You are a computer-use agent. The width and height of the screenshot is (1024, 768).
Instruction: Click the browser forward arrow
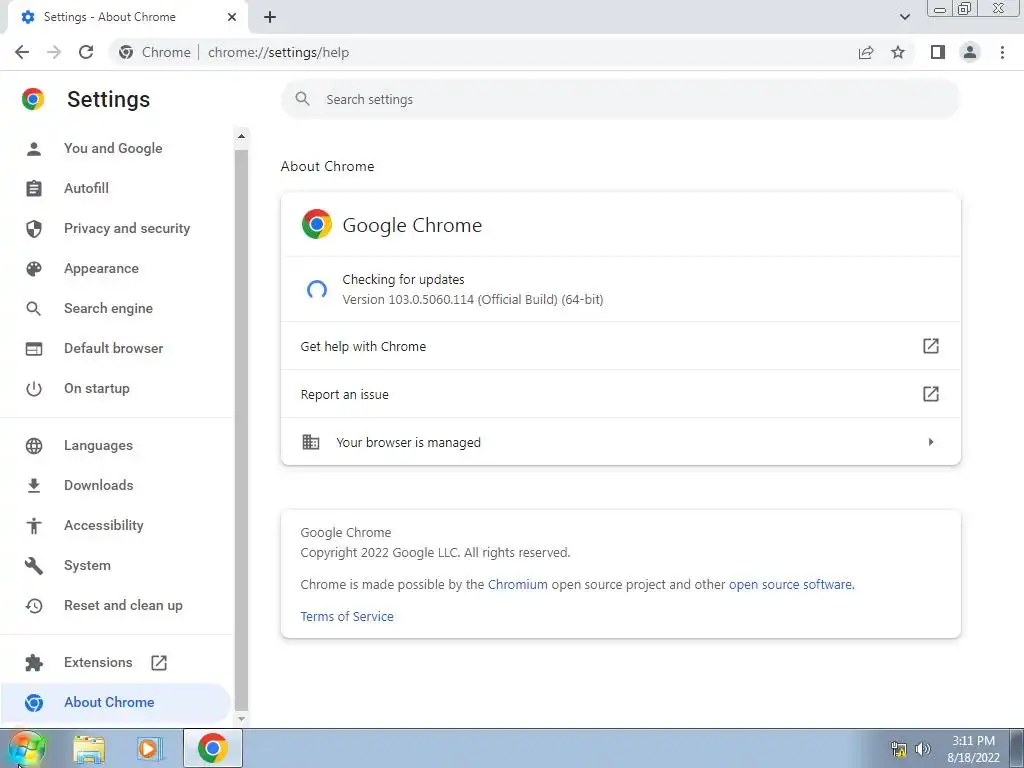pos(54,52)
